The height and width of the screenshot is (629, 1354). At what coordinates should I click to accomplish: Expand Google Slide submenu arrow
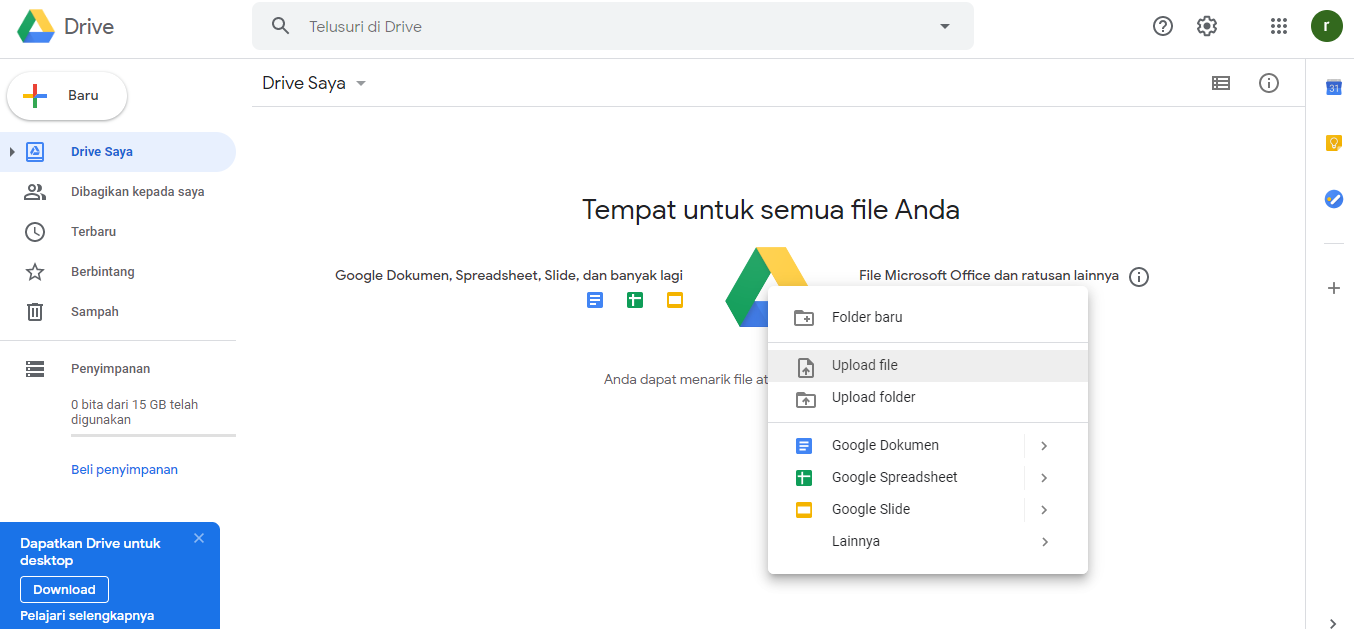(1044, 510)
